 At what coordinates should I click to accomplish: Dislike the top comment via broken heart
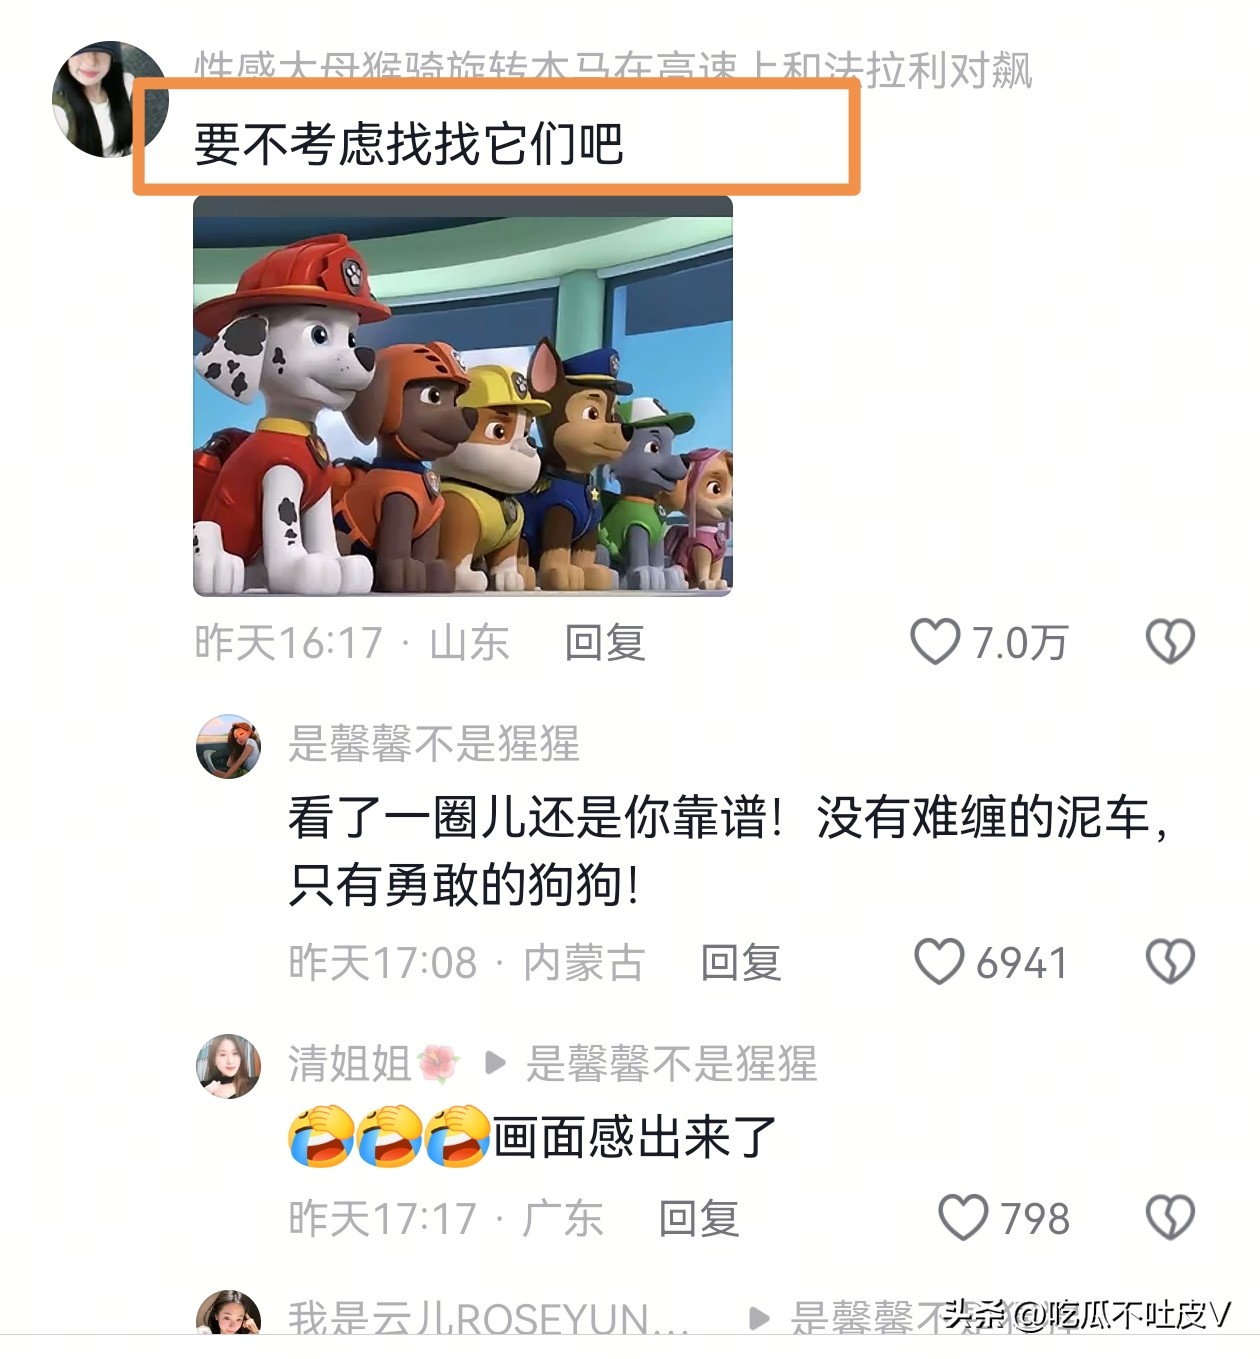[1170, 641]
